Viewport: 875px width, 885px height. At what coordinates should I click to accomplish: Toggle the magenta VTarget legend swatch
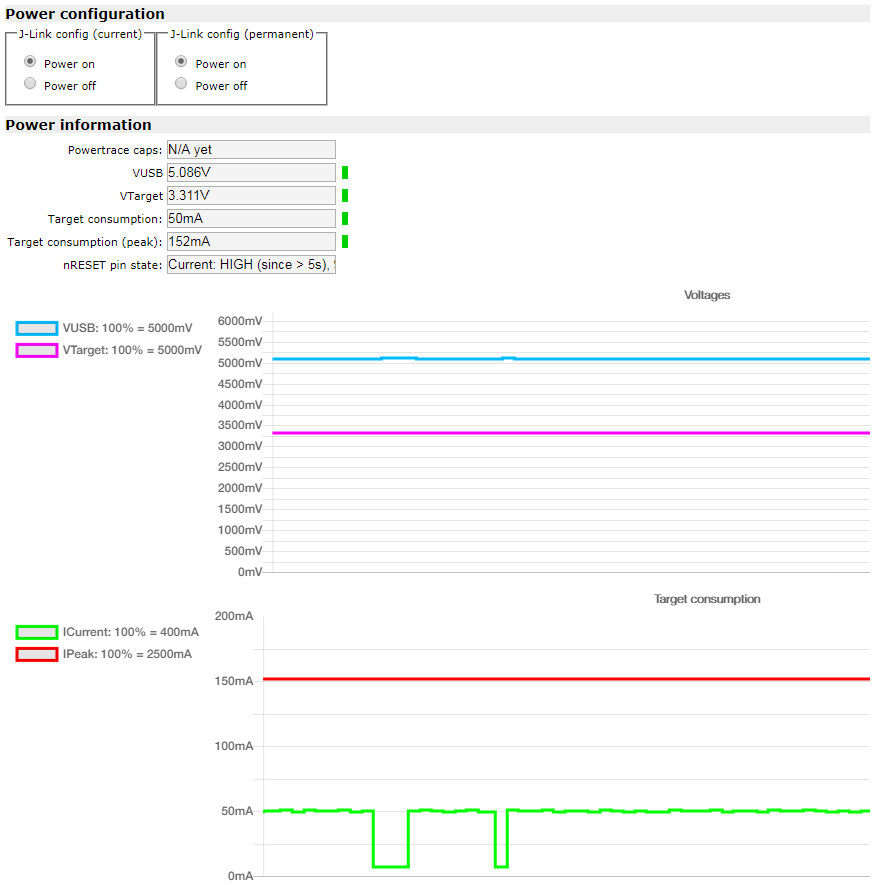pyautogui.click(x=37, y=350)
